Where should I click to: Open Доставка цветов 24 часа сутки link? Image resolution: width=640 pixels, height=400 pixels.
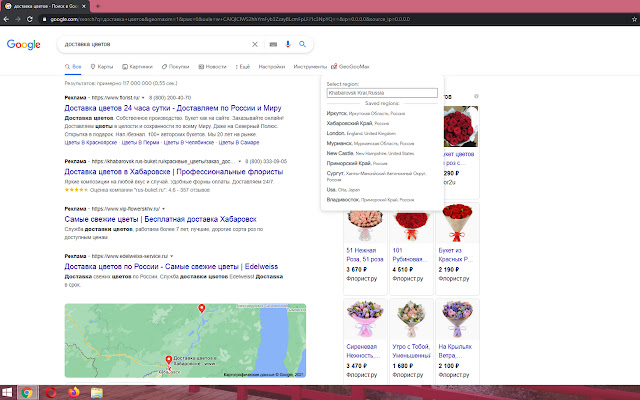[x=173, y=108]
